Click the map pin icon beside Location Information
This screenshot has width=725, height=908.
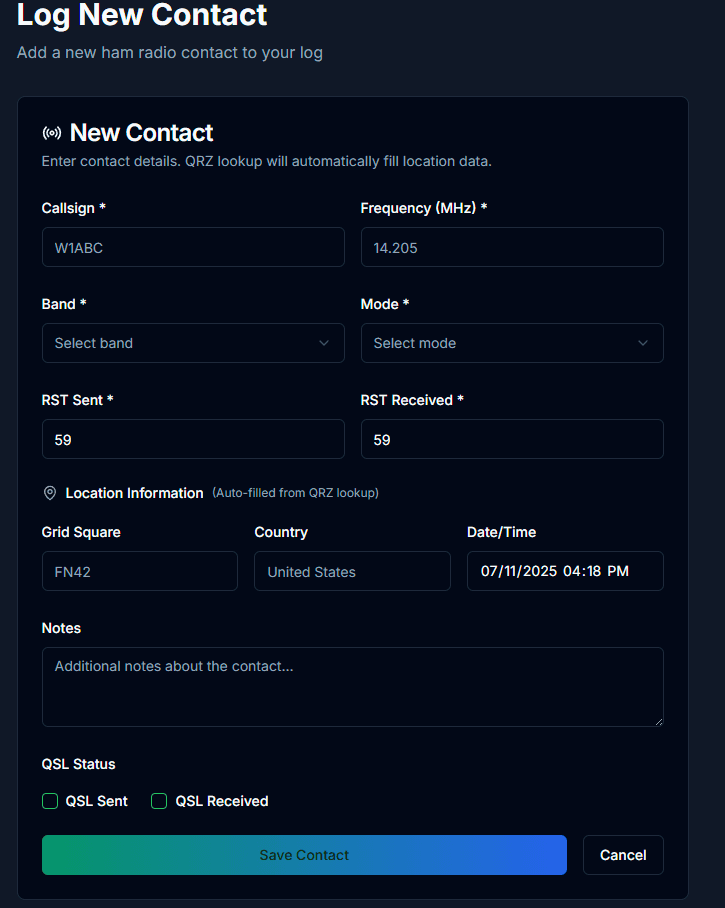[50, 493]
